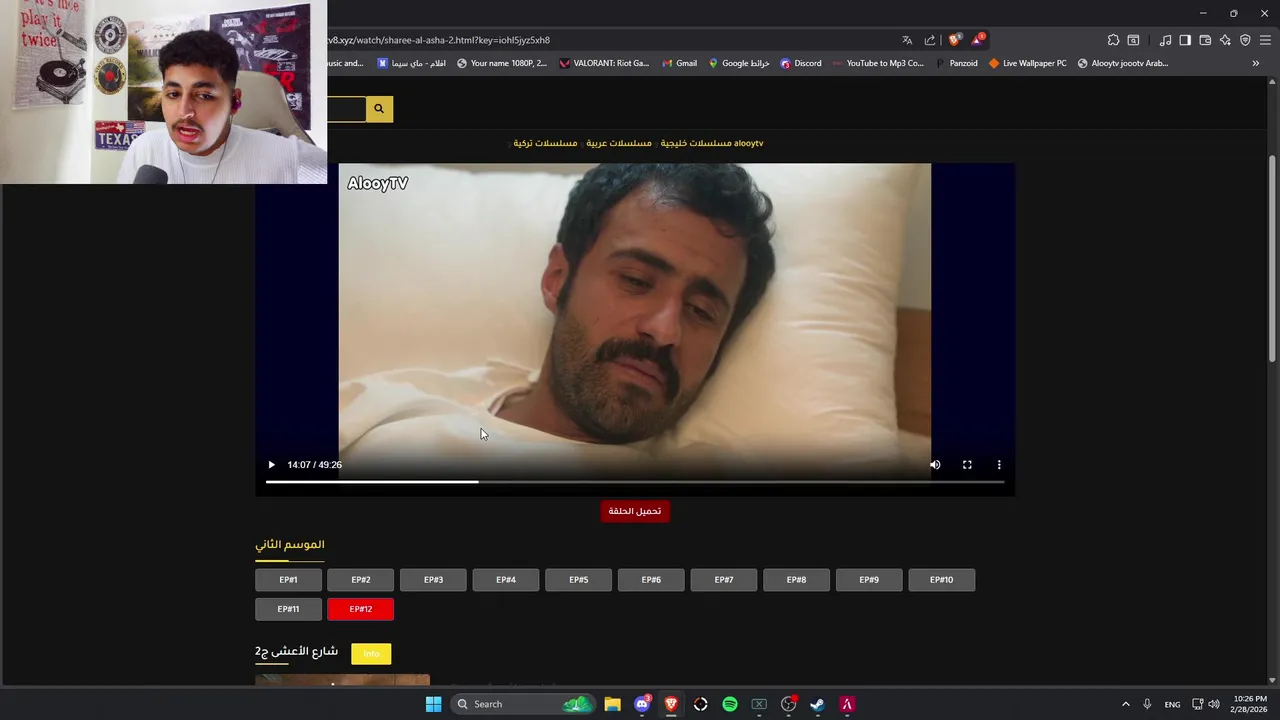The image size is (1280, 720).
Task: Expand the bookmarks overflow chevron
Action: (1256, 63)
